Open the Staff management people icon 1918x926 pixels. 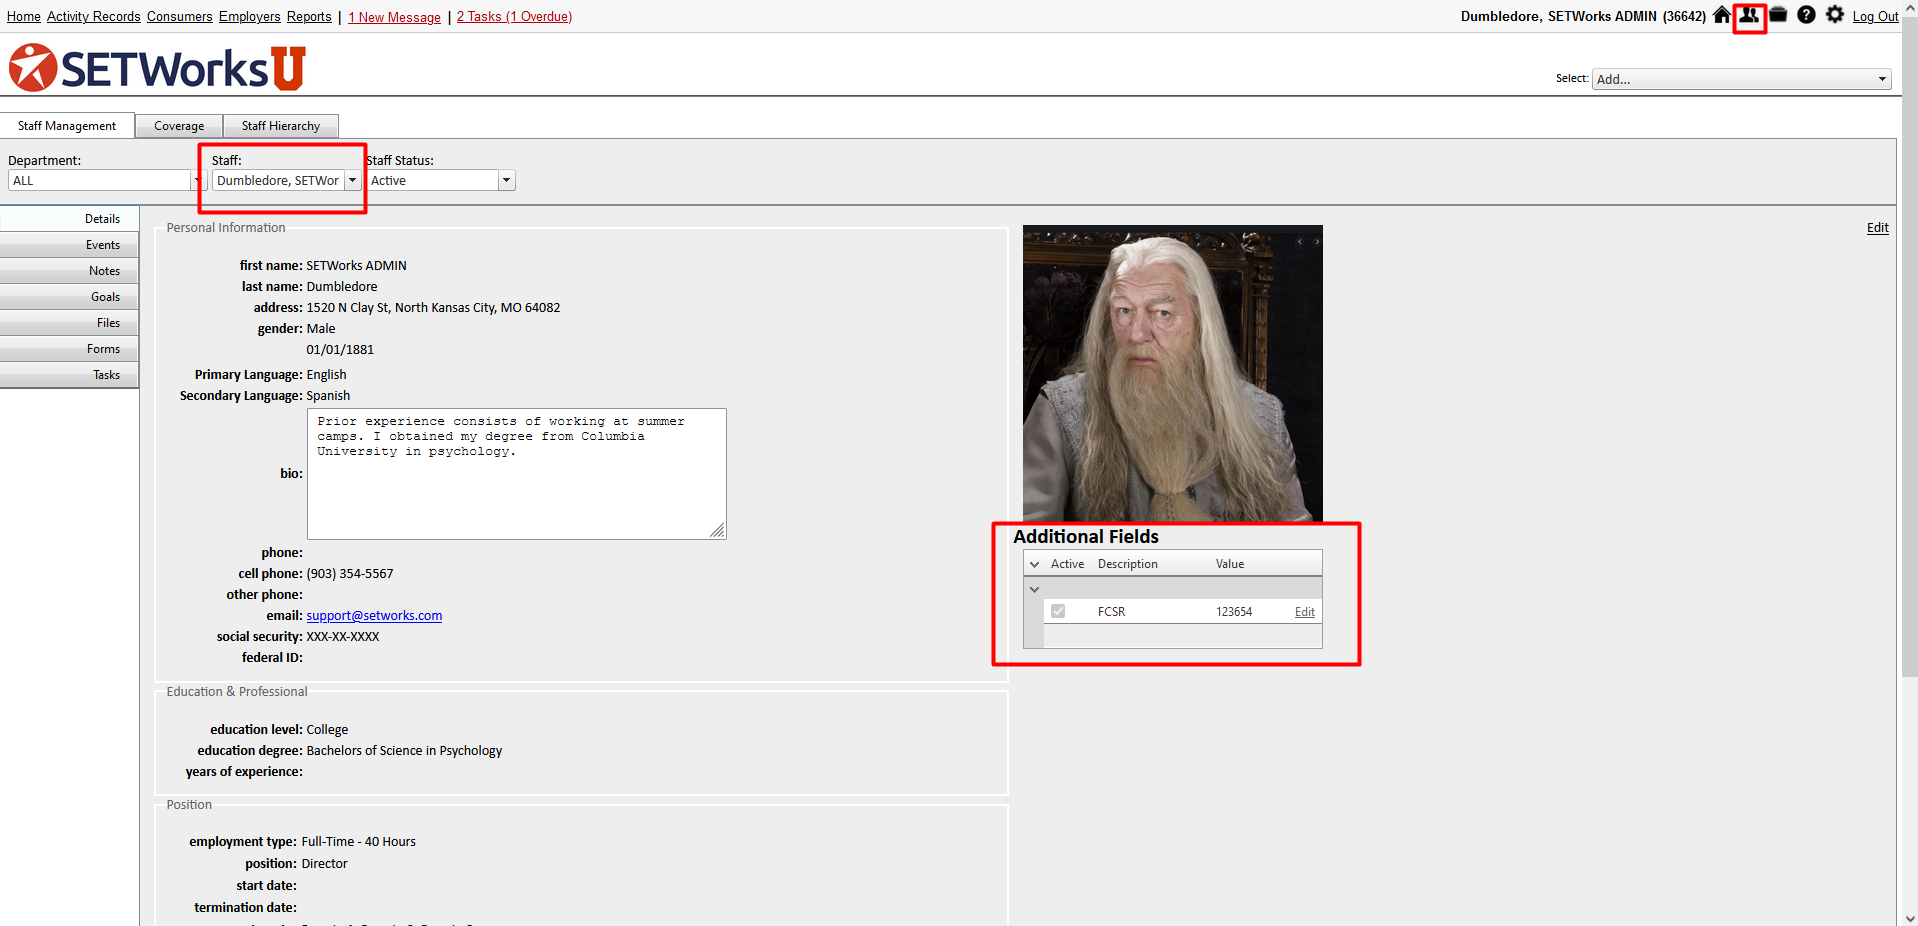tap(1749, 15)
